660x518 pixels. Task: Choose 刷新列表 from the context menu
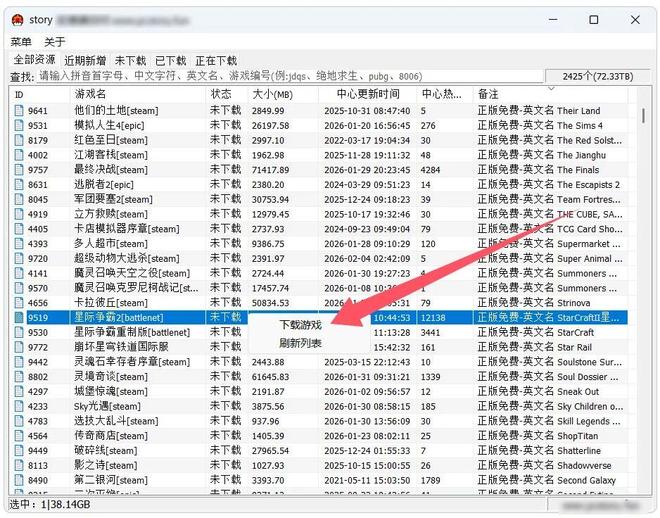pyautogui.click(x=301, y=343)
